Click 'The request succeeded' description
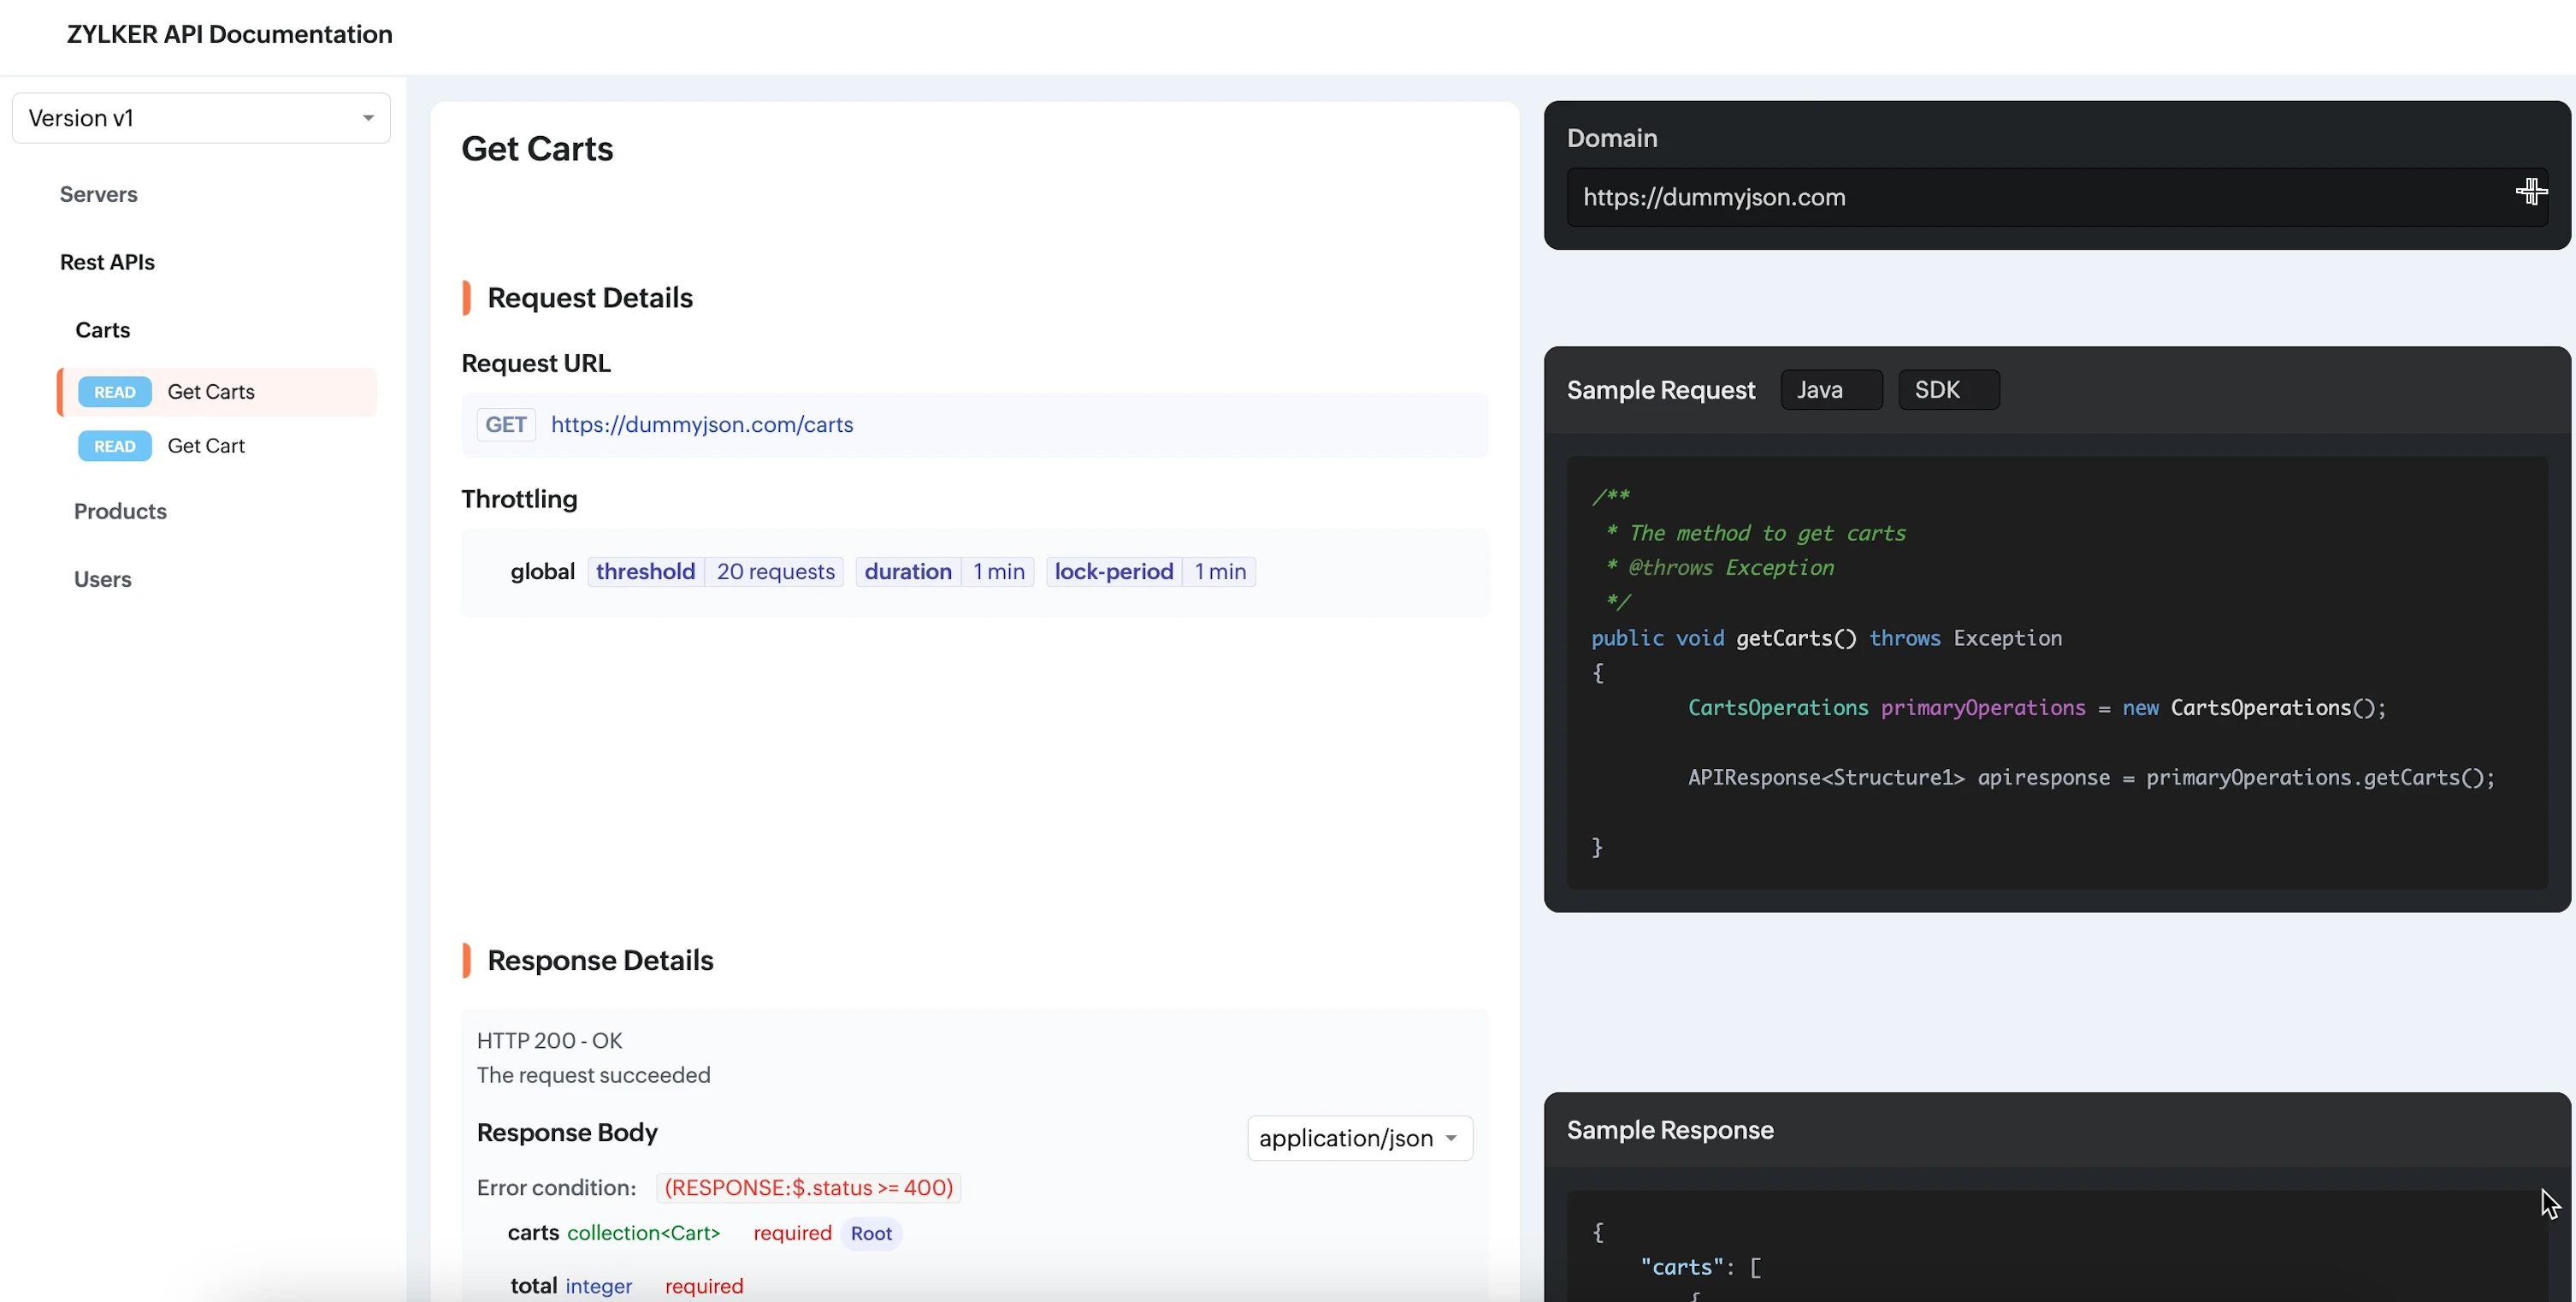This screenshot has height=1302, width=2576. click(x=593, y=1075)
